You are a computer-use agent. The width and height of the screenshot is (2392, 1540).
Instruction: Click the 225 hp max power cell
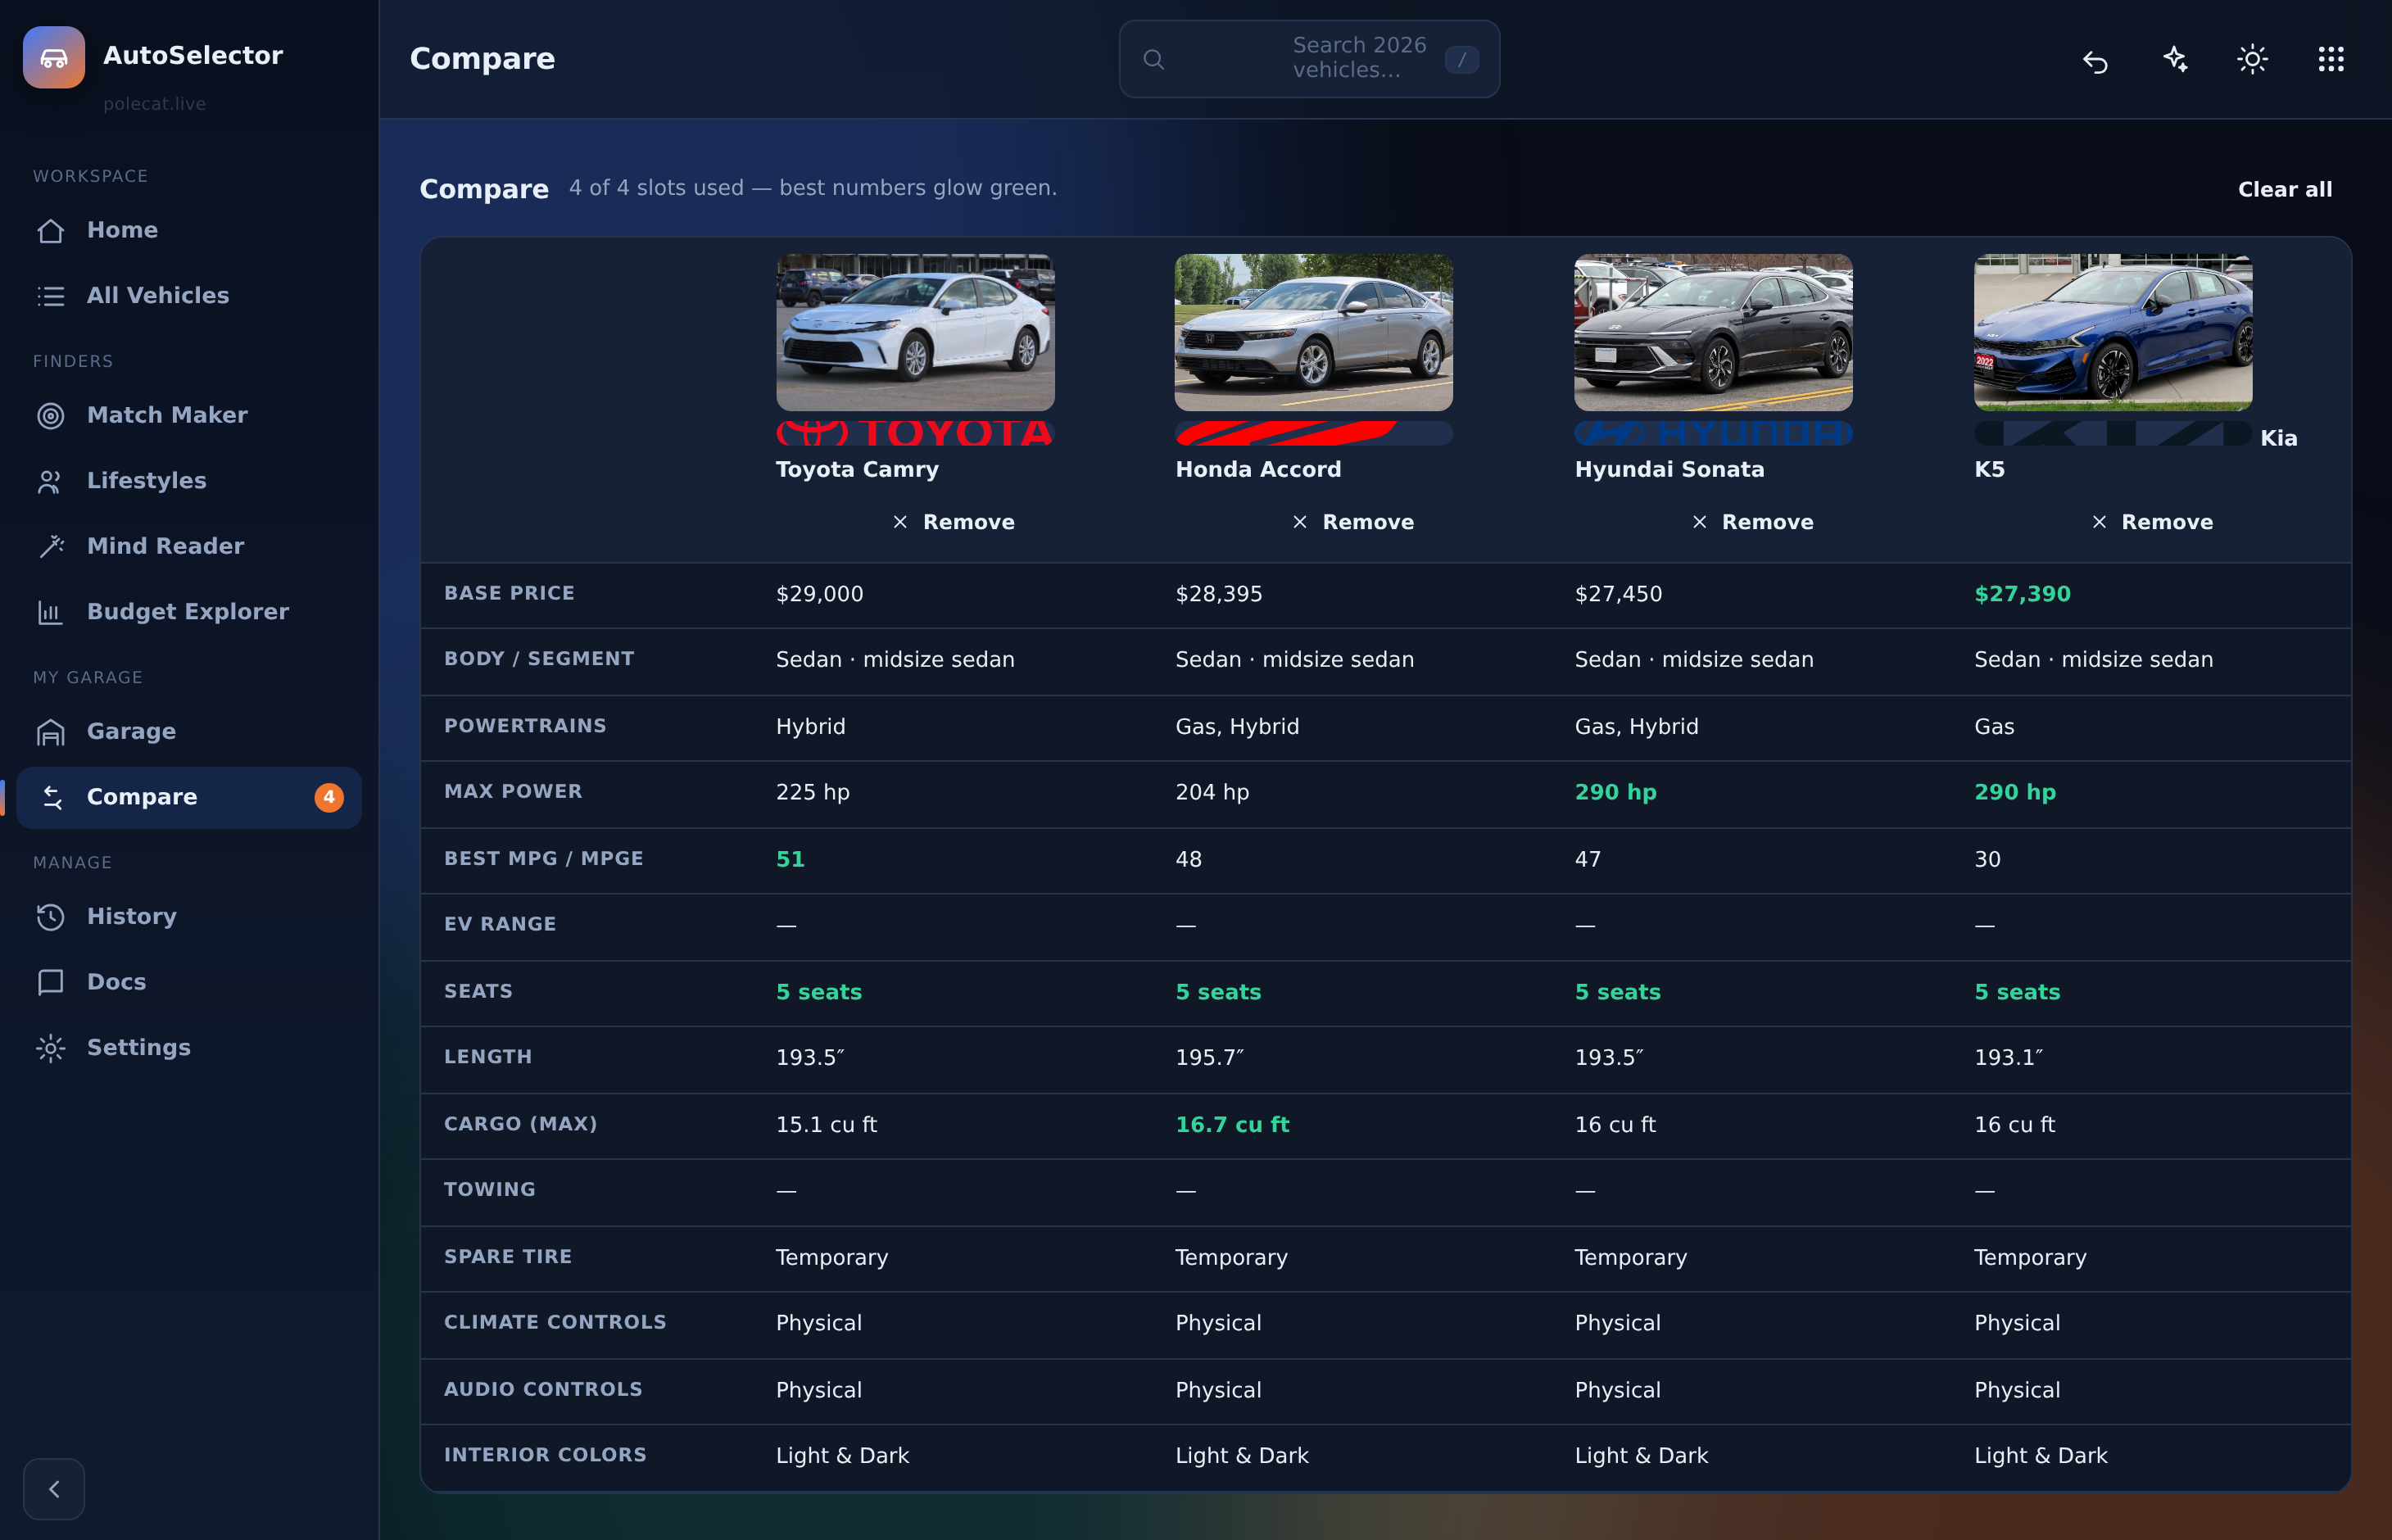pyautogui.click(x=812, y=792)
